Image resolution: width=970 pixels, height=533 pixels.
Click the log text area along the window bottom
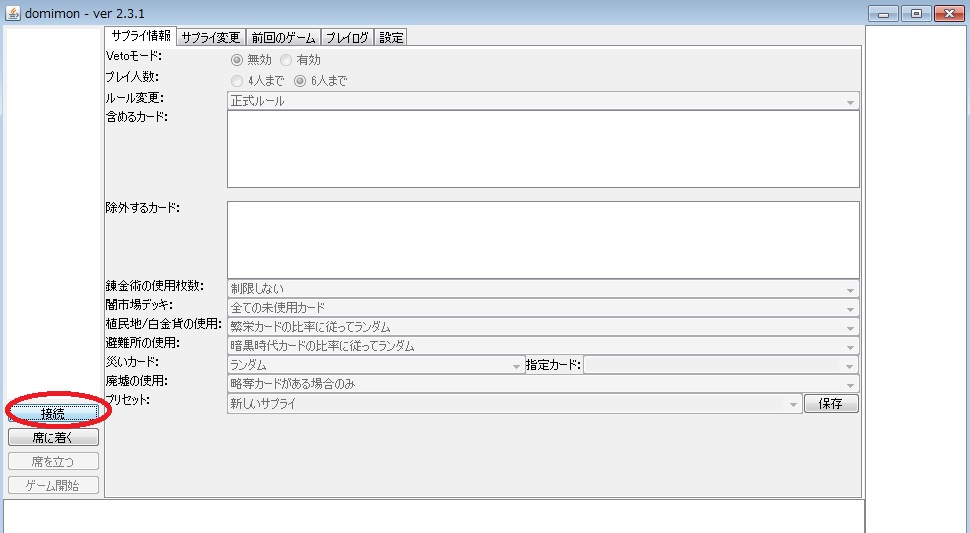[x=434, y=517]
